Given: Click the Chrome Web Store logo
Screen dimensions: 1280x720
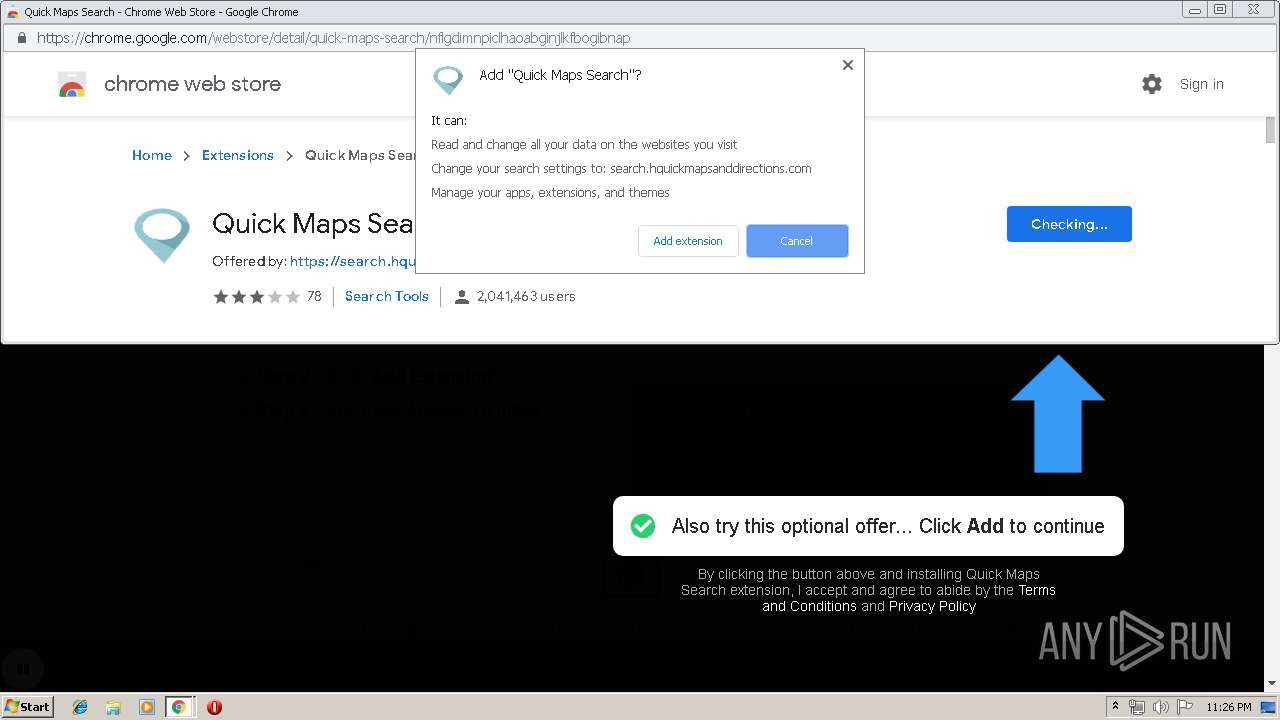Looking at the screenshot, I should pos(72,84).
